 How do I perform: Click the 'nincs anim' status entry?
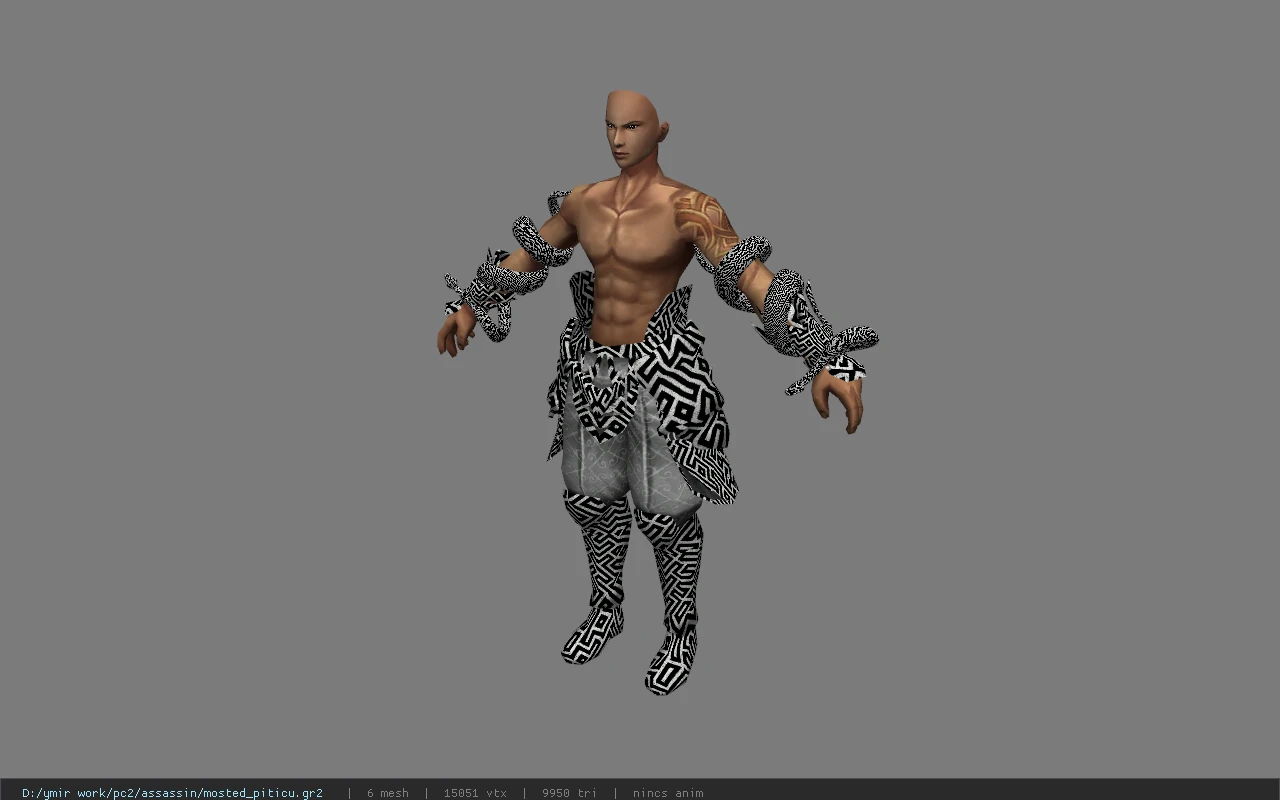(668, 793)
